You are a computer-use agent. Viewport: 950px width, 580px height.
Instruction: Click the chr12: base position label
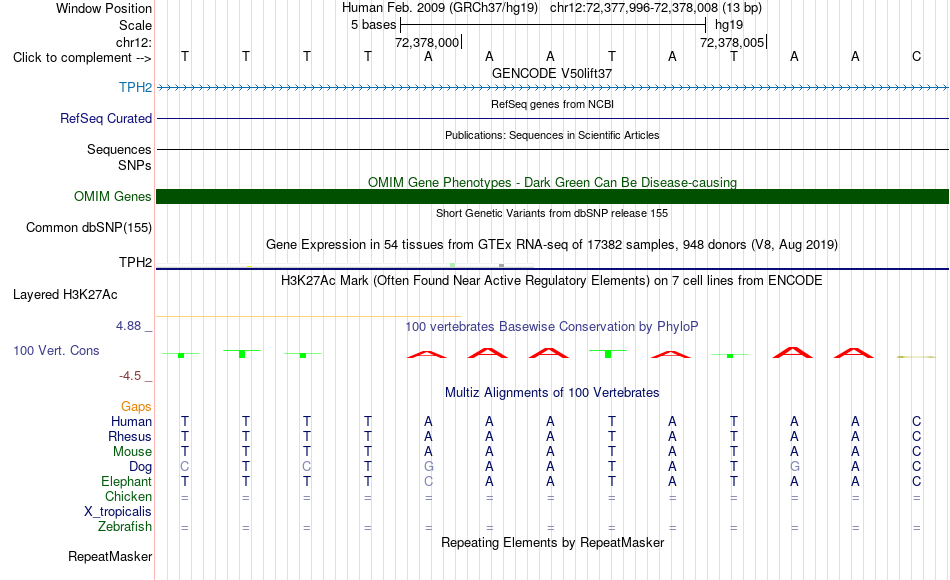tap(133, 42)
